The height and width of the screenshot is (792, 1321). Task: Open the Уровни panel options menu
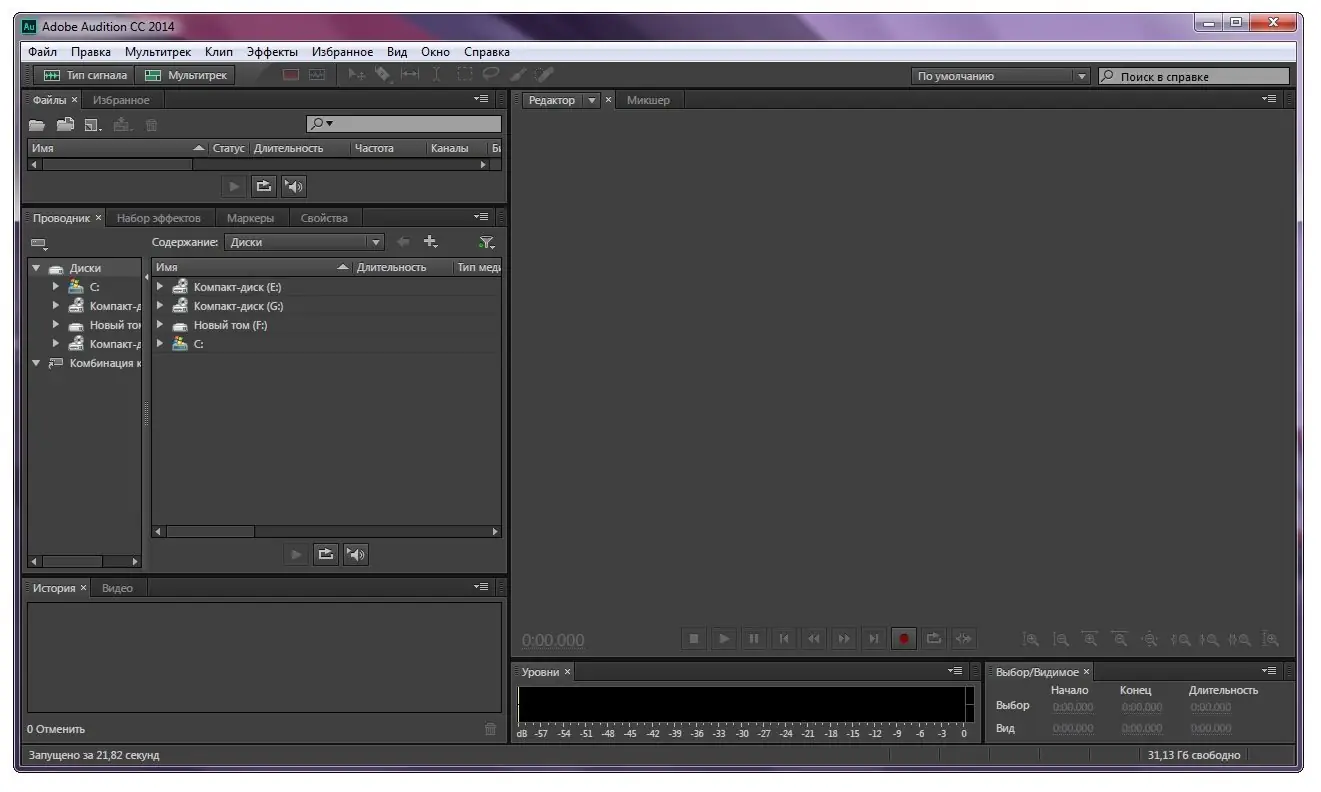(955, 671)
